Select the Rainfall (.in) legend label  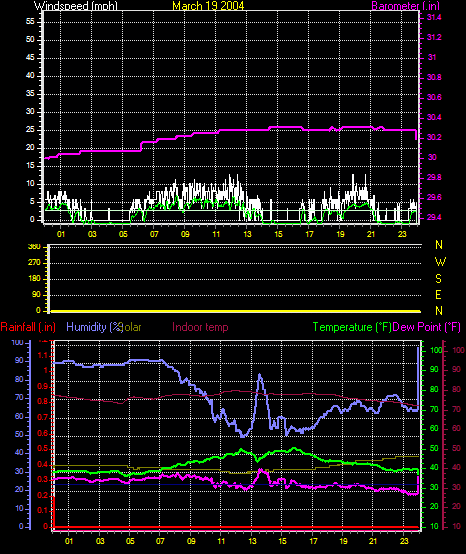coord(28,327)
